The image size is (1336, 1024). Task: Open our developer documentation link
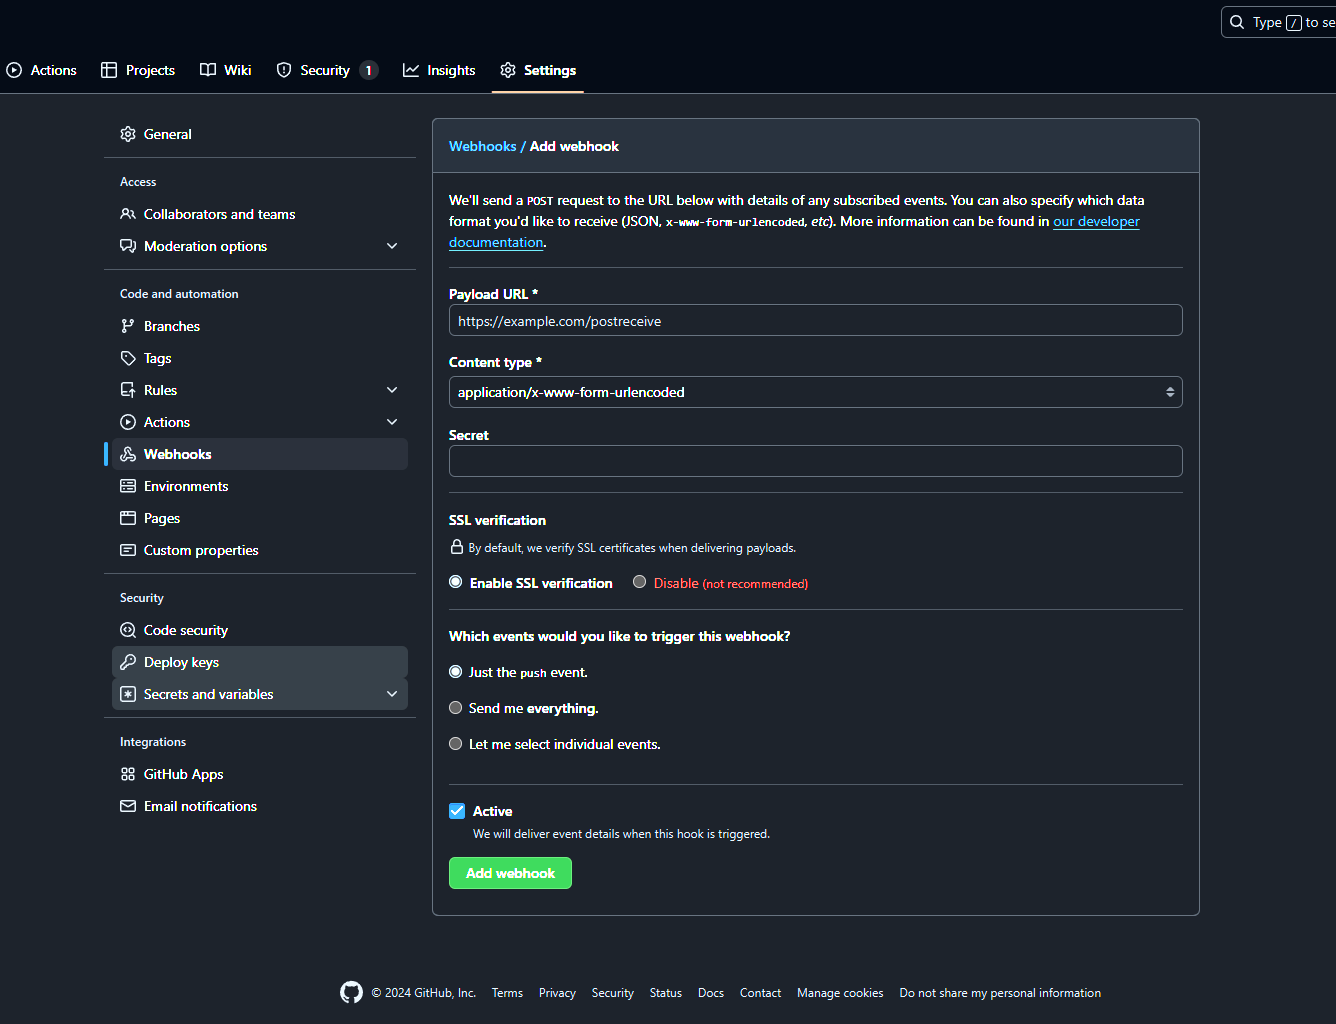point(1095,221)
